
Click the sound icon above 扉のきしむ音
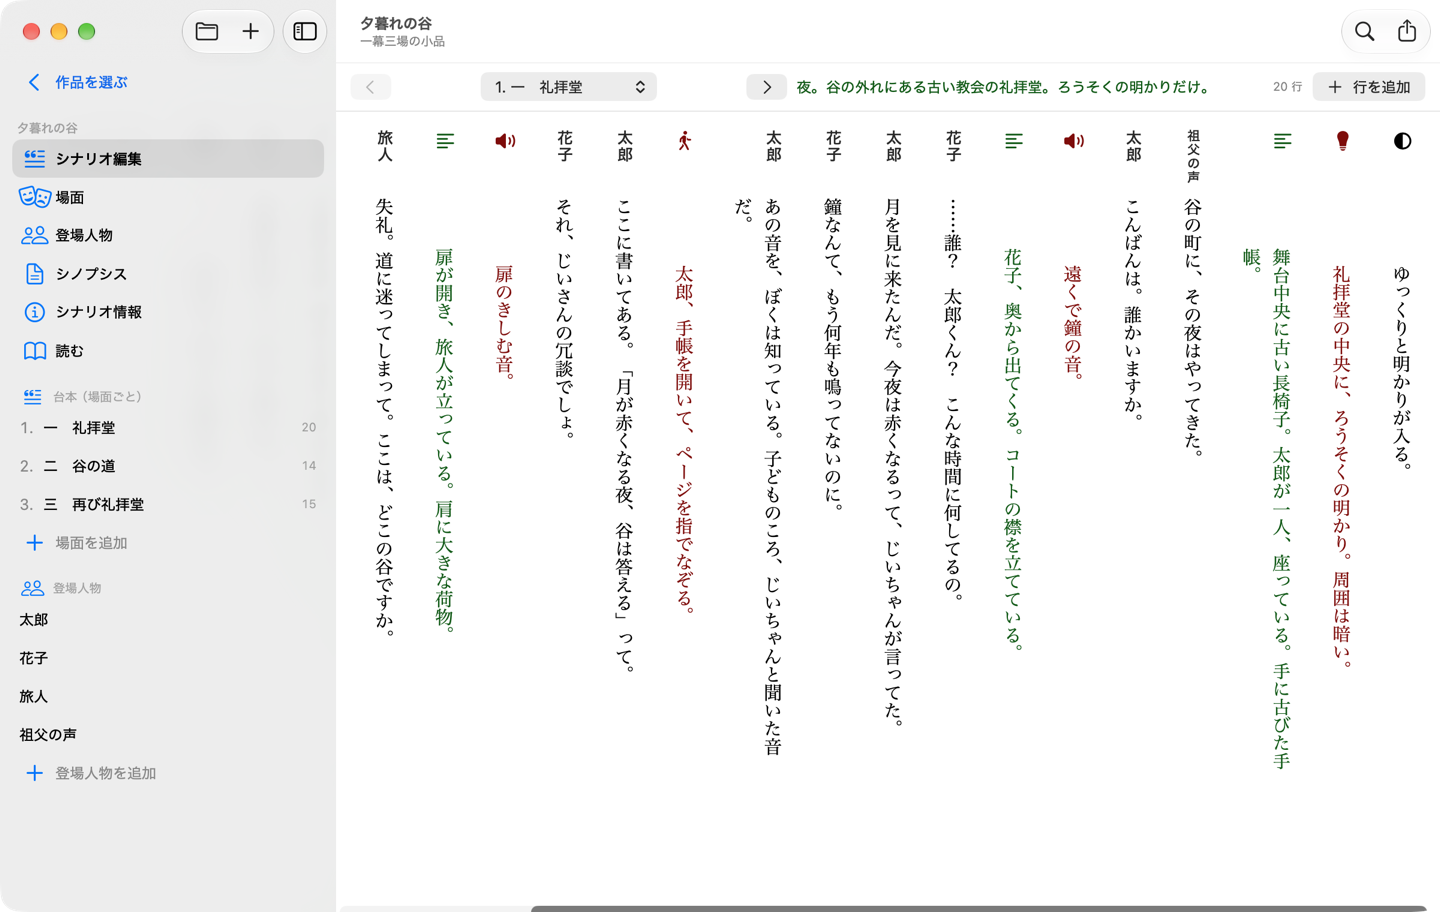coord(505,141)
